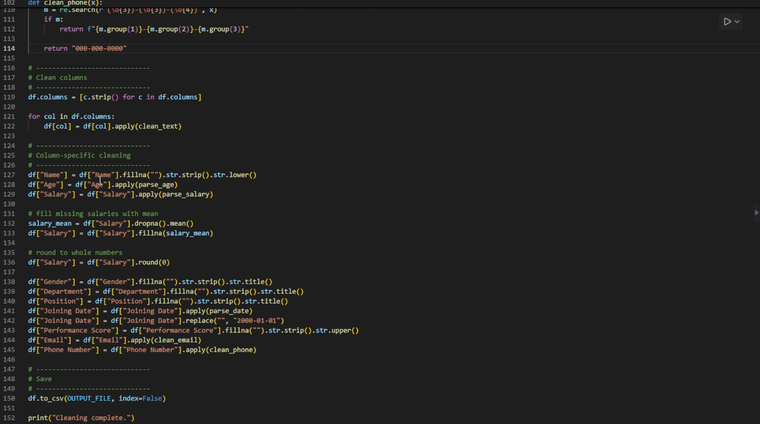Viewport: 760px width, 424px height.
Task: Expand the collapsed side panel arrow
Action: (x=756, y=213)
